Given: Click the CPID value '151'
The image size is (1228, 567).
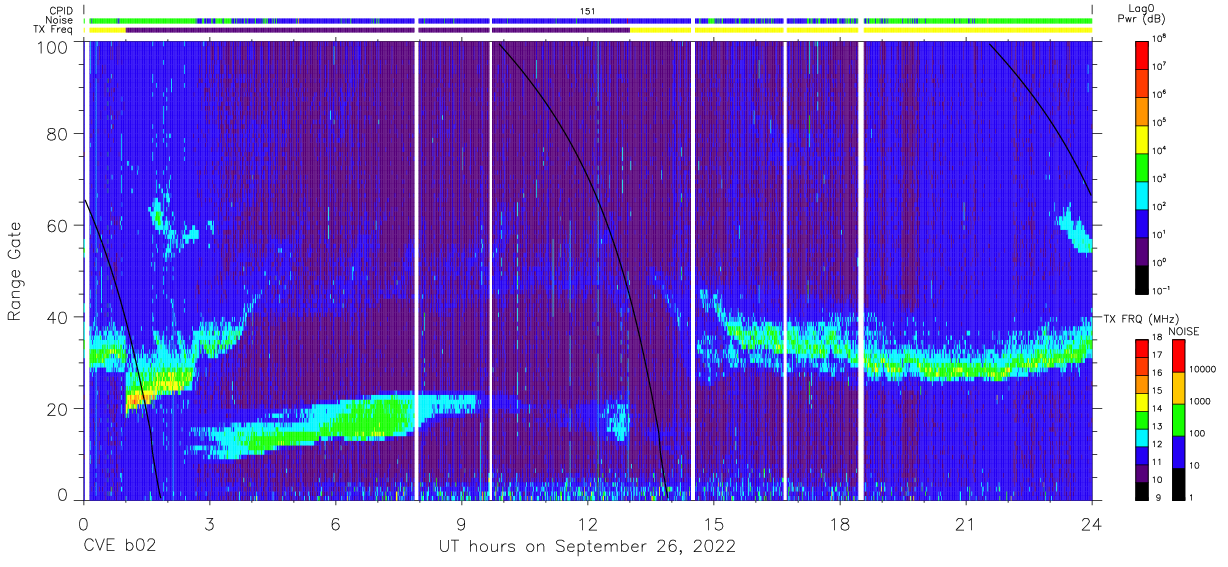Looking at the screenshot, I should click(588, 10).
